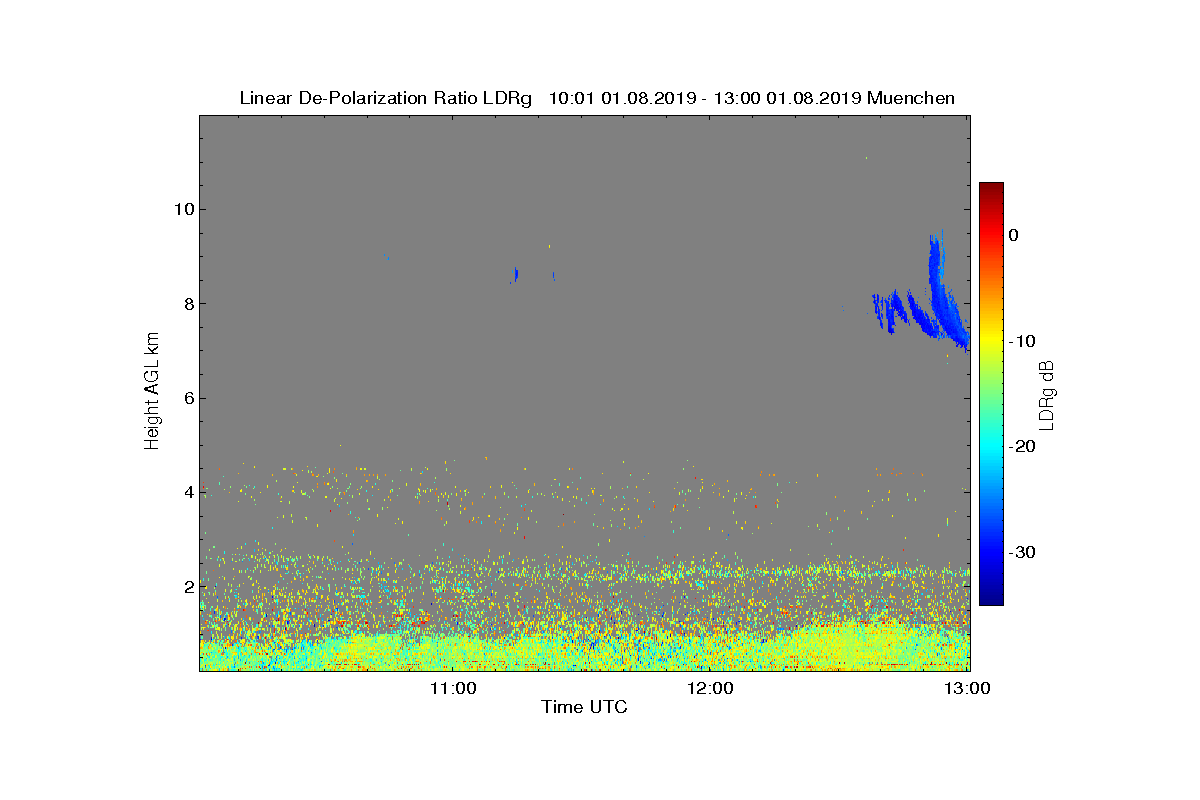
Task: Click the colorbar label 'LDRg dB'
Action: coord(1047,394)
